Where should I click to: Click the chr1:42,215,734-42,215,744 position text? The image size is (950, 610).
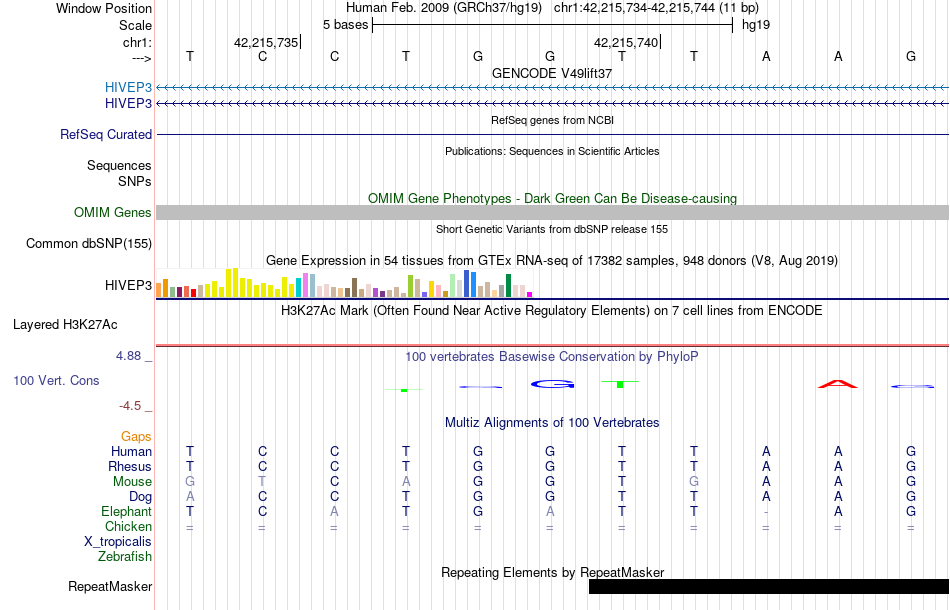point(656,8)
